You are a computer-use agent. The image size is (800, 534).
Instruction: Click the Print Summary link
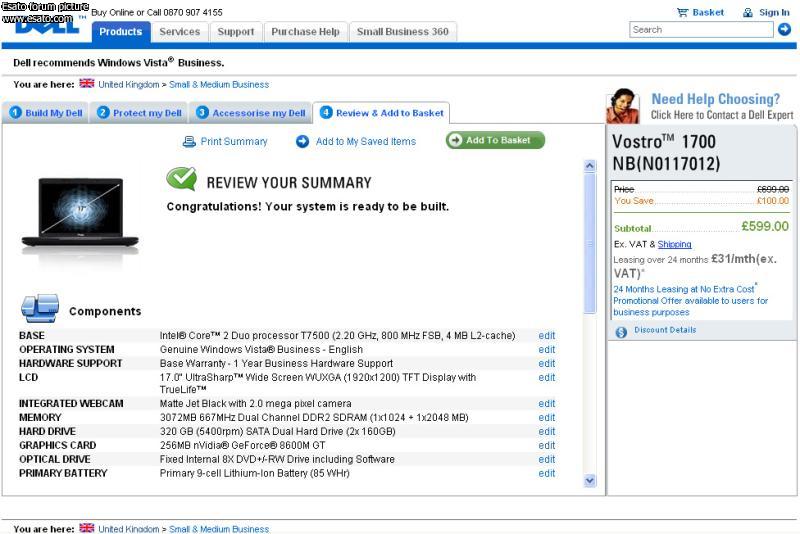[x=234, y=141]
